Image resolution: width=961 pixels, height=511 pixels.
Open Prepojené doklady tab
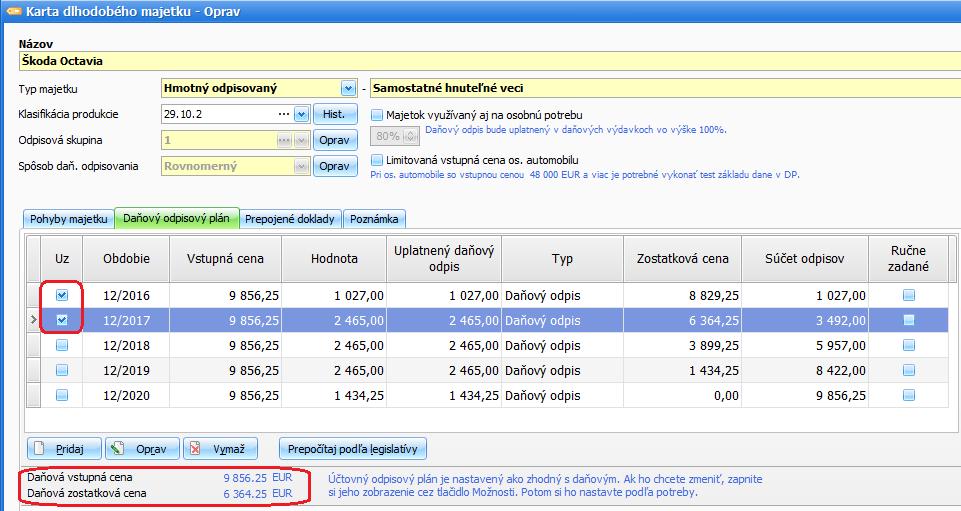tap(290, 219)
